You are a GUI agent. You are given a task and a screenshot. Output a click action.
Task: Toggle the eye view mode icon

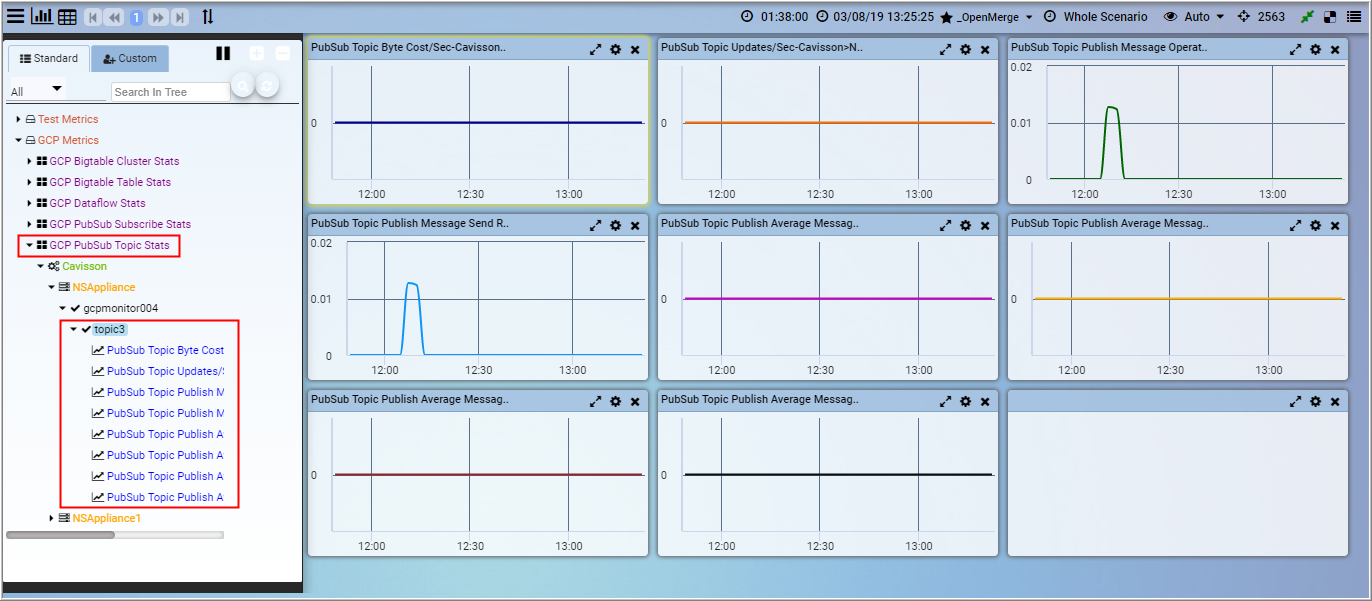click(x=1171, y=17)
